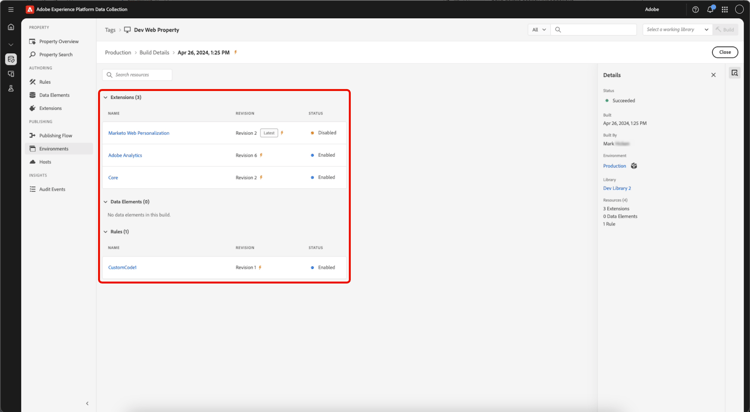Click Build Details breadcrumb

(x=154, y=53)
